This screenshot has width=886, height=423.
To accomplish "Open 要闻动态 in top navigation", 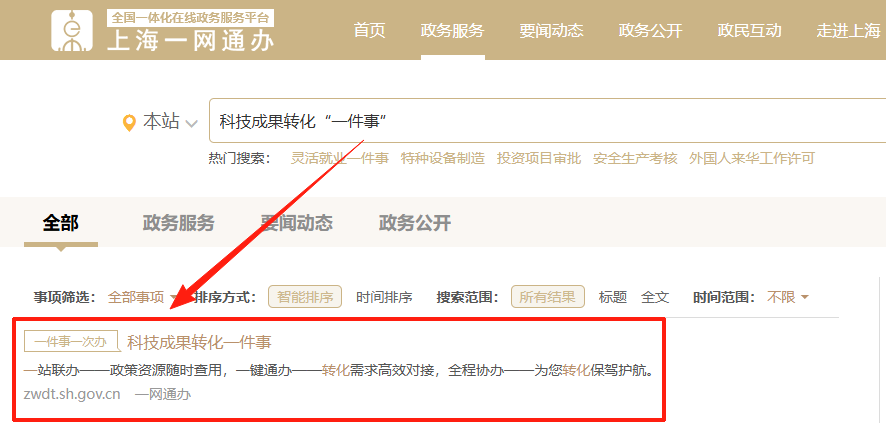I will click(x=551, y=30).
